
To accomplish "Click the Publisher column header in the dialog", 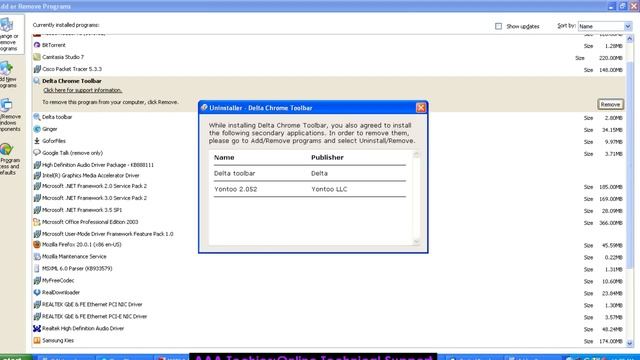I will point(327,158).
